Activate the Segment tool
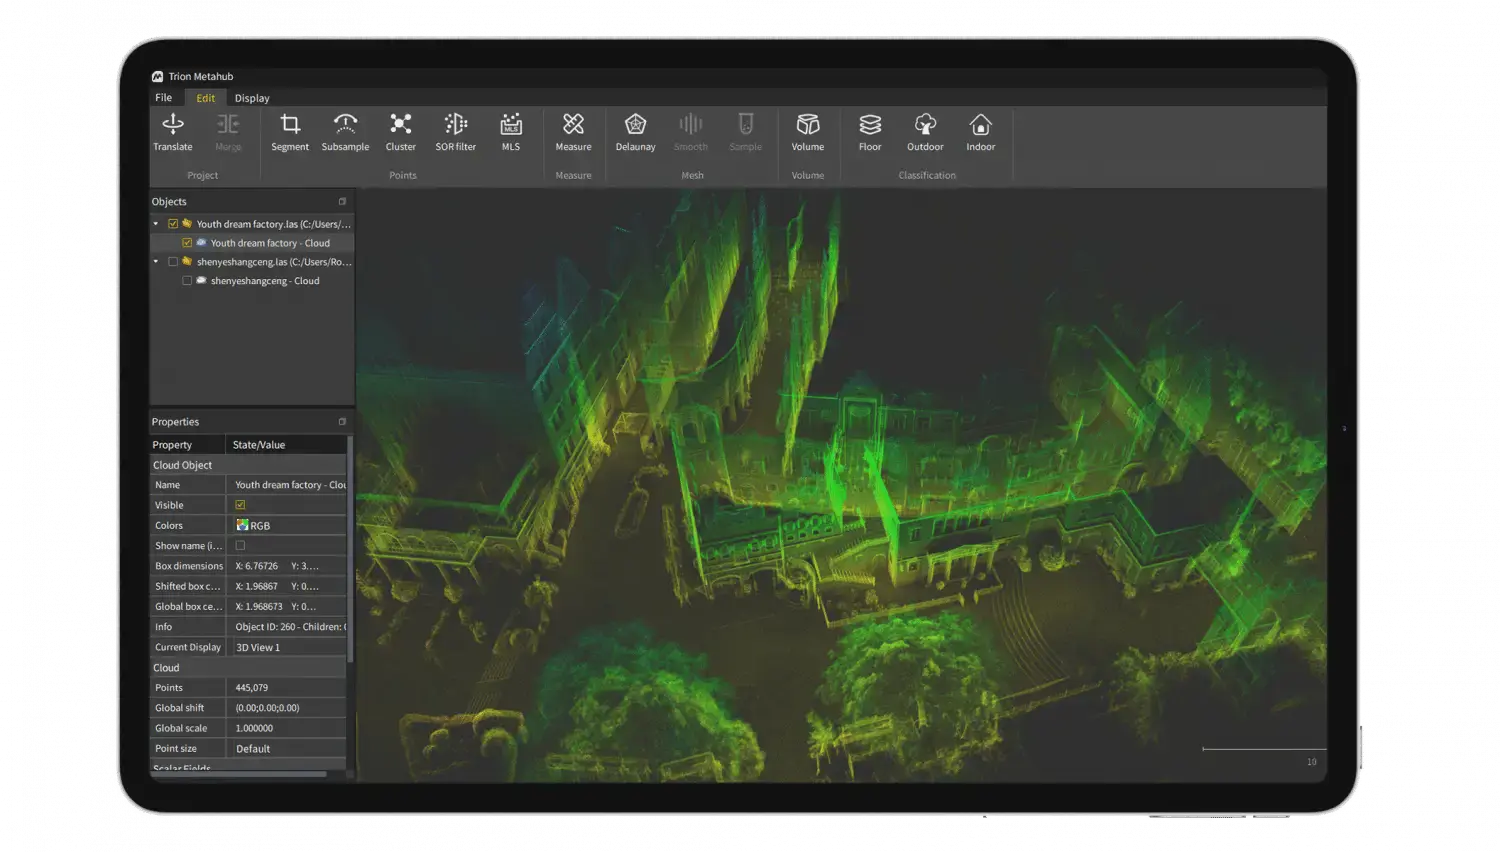The image size is (1500, 852). pyautogui.click(x=290, y=132)
